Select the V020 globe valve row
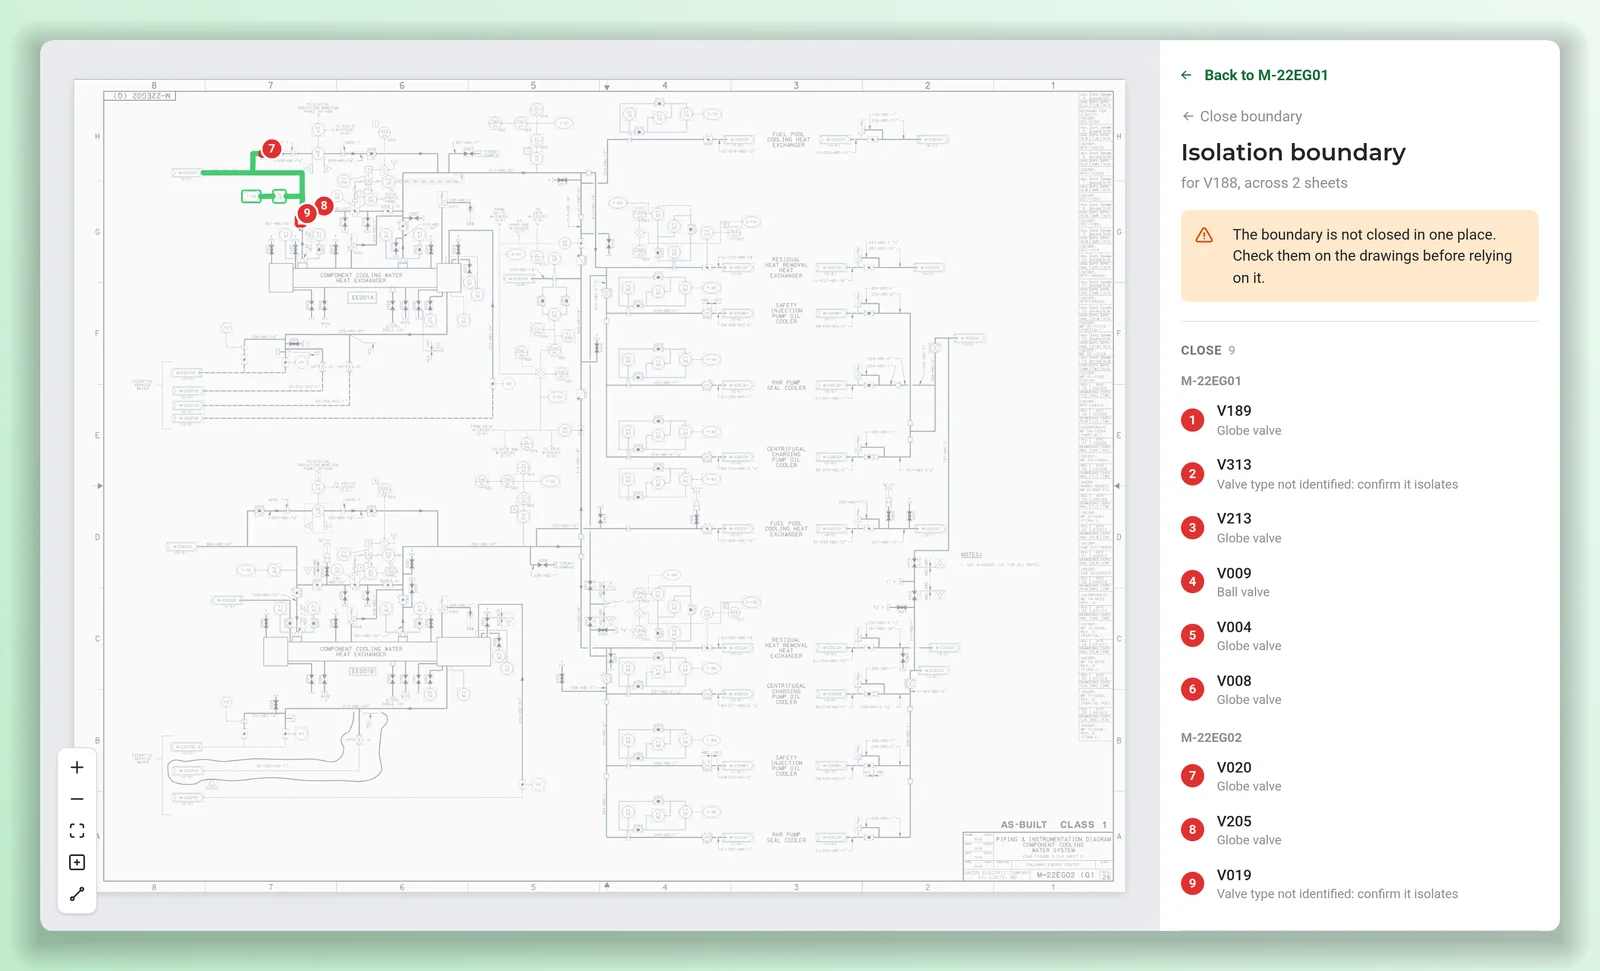 click(1359, 776)
